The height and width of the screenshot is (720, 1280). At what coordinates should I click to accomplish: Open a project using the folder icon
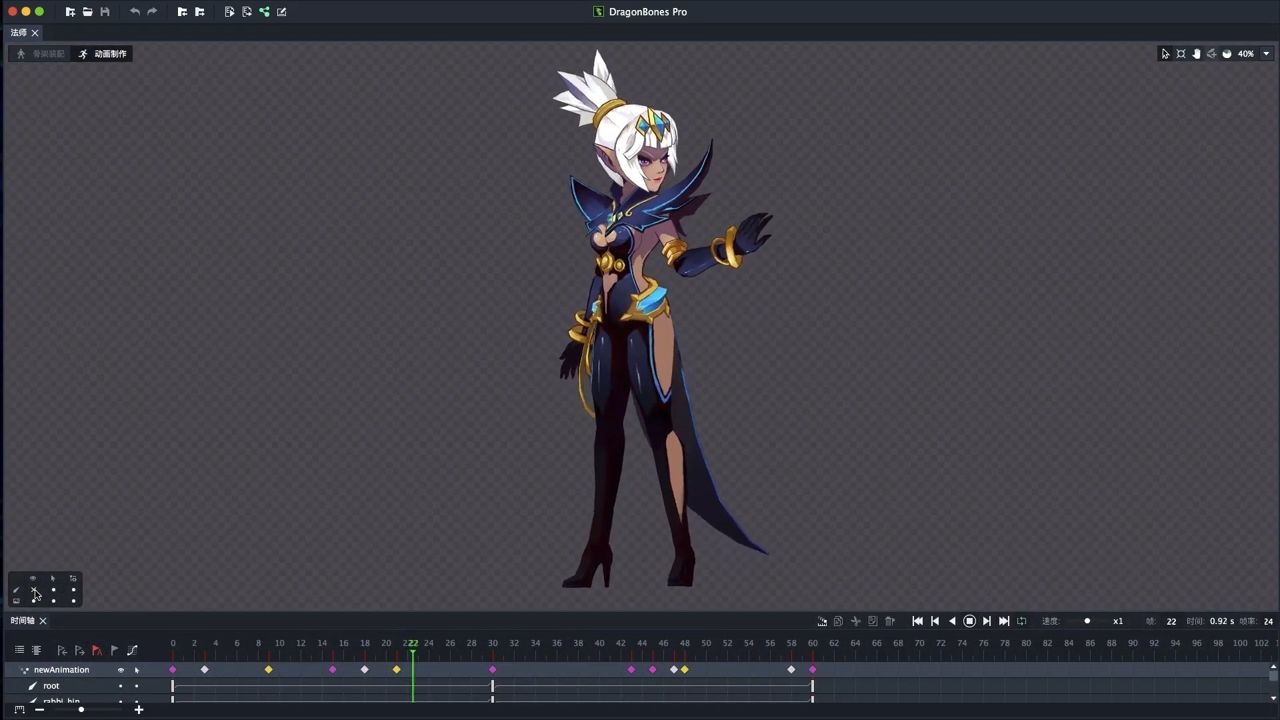coord(87,12)
